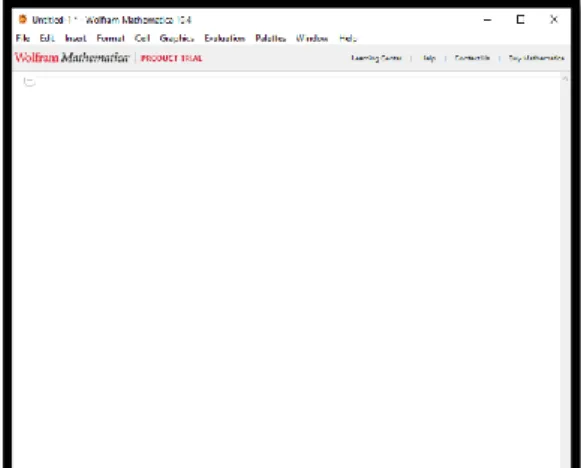
Task: Open the Help menu in the menu bar
Action: coord(348,38)
